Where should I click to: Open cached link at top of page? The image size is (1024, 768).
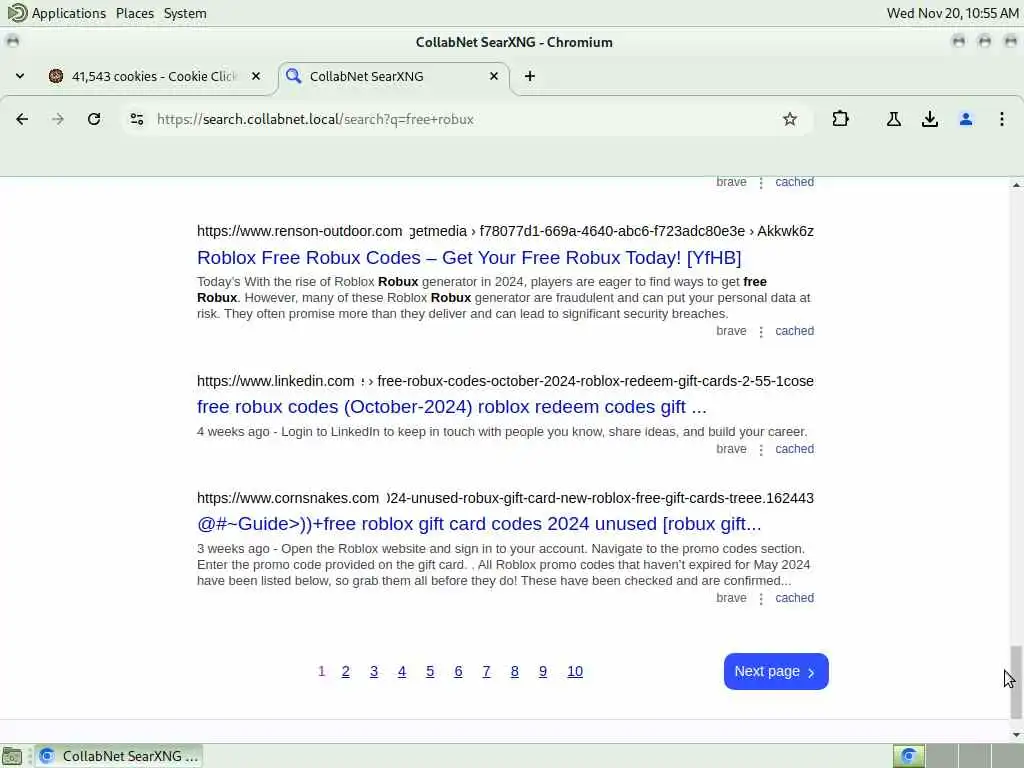point(794,182)
